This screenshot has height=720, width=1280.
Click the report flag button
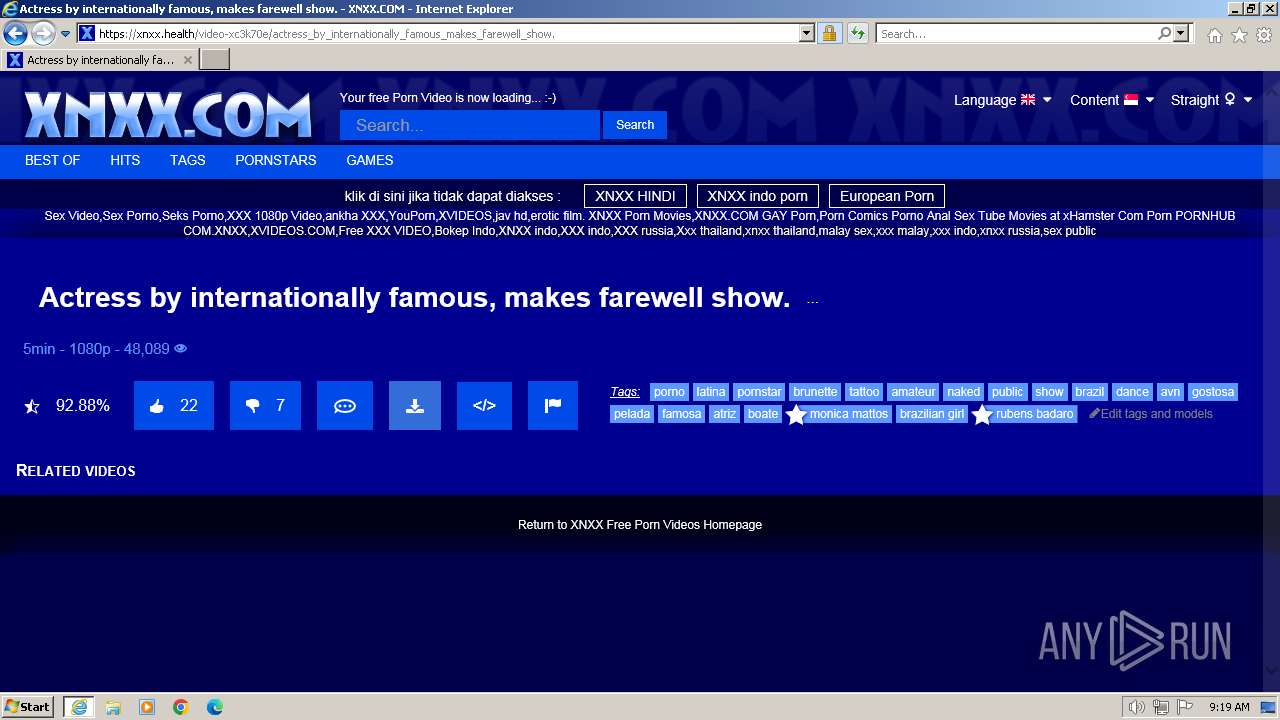[553, 406]
